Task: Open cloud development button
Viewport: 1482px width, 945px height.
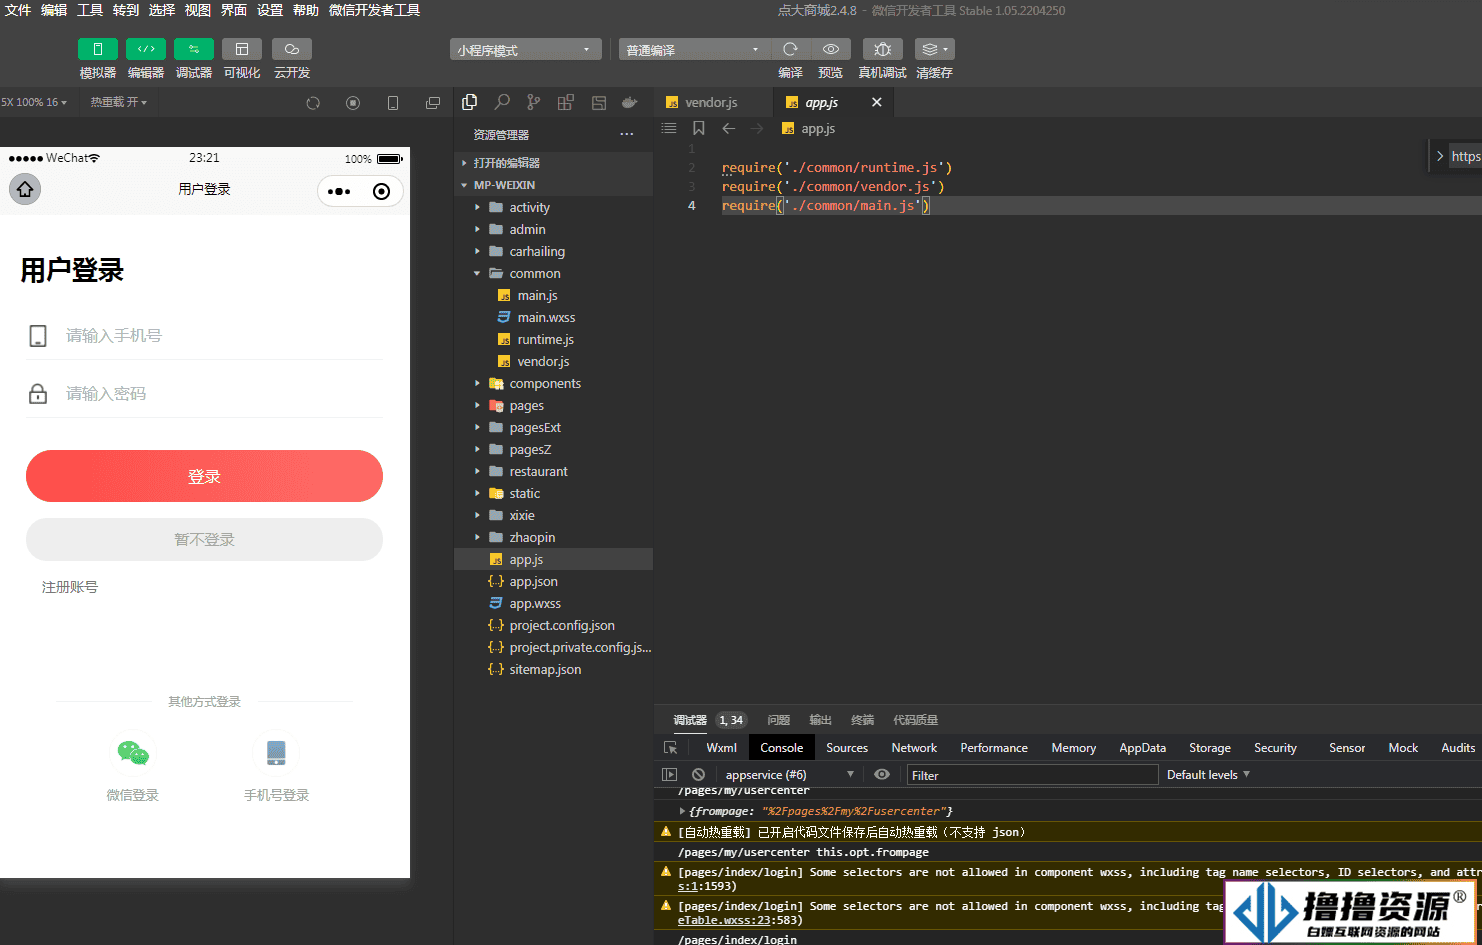Action: click(292, 49)
